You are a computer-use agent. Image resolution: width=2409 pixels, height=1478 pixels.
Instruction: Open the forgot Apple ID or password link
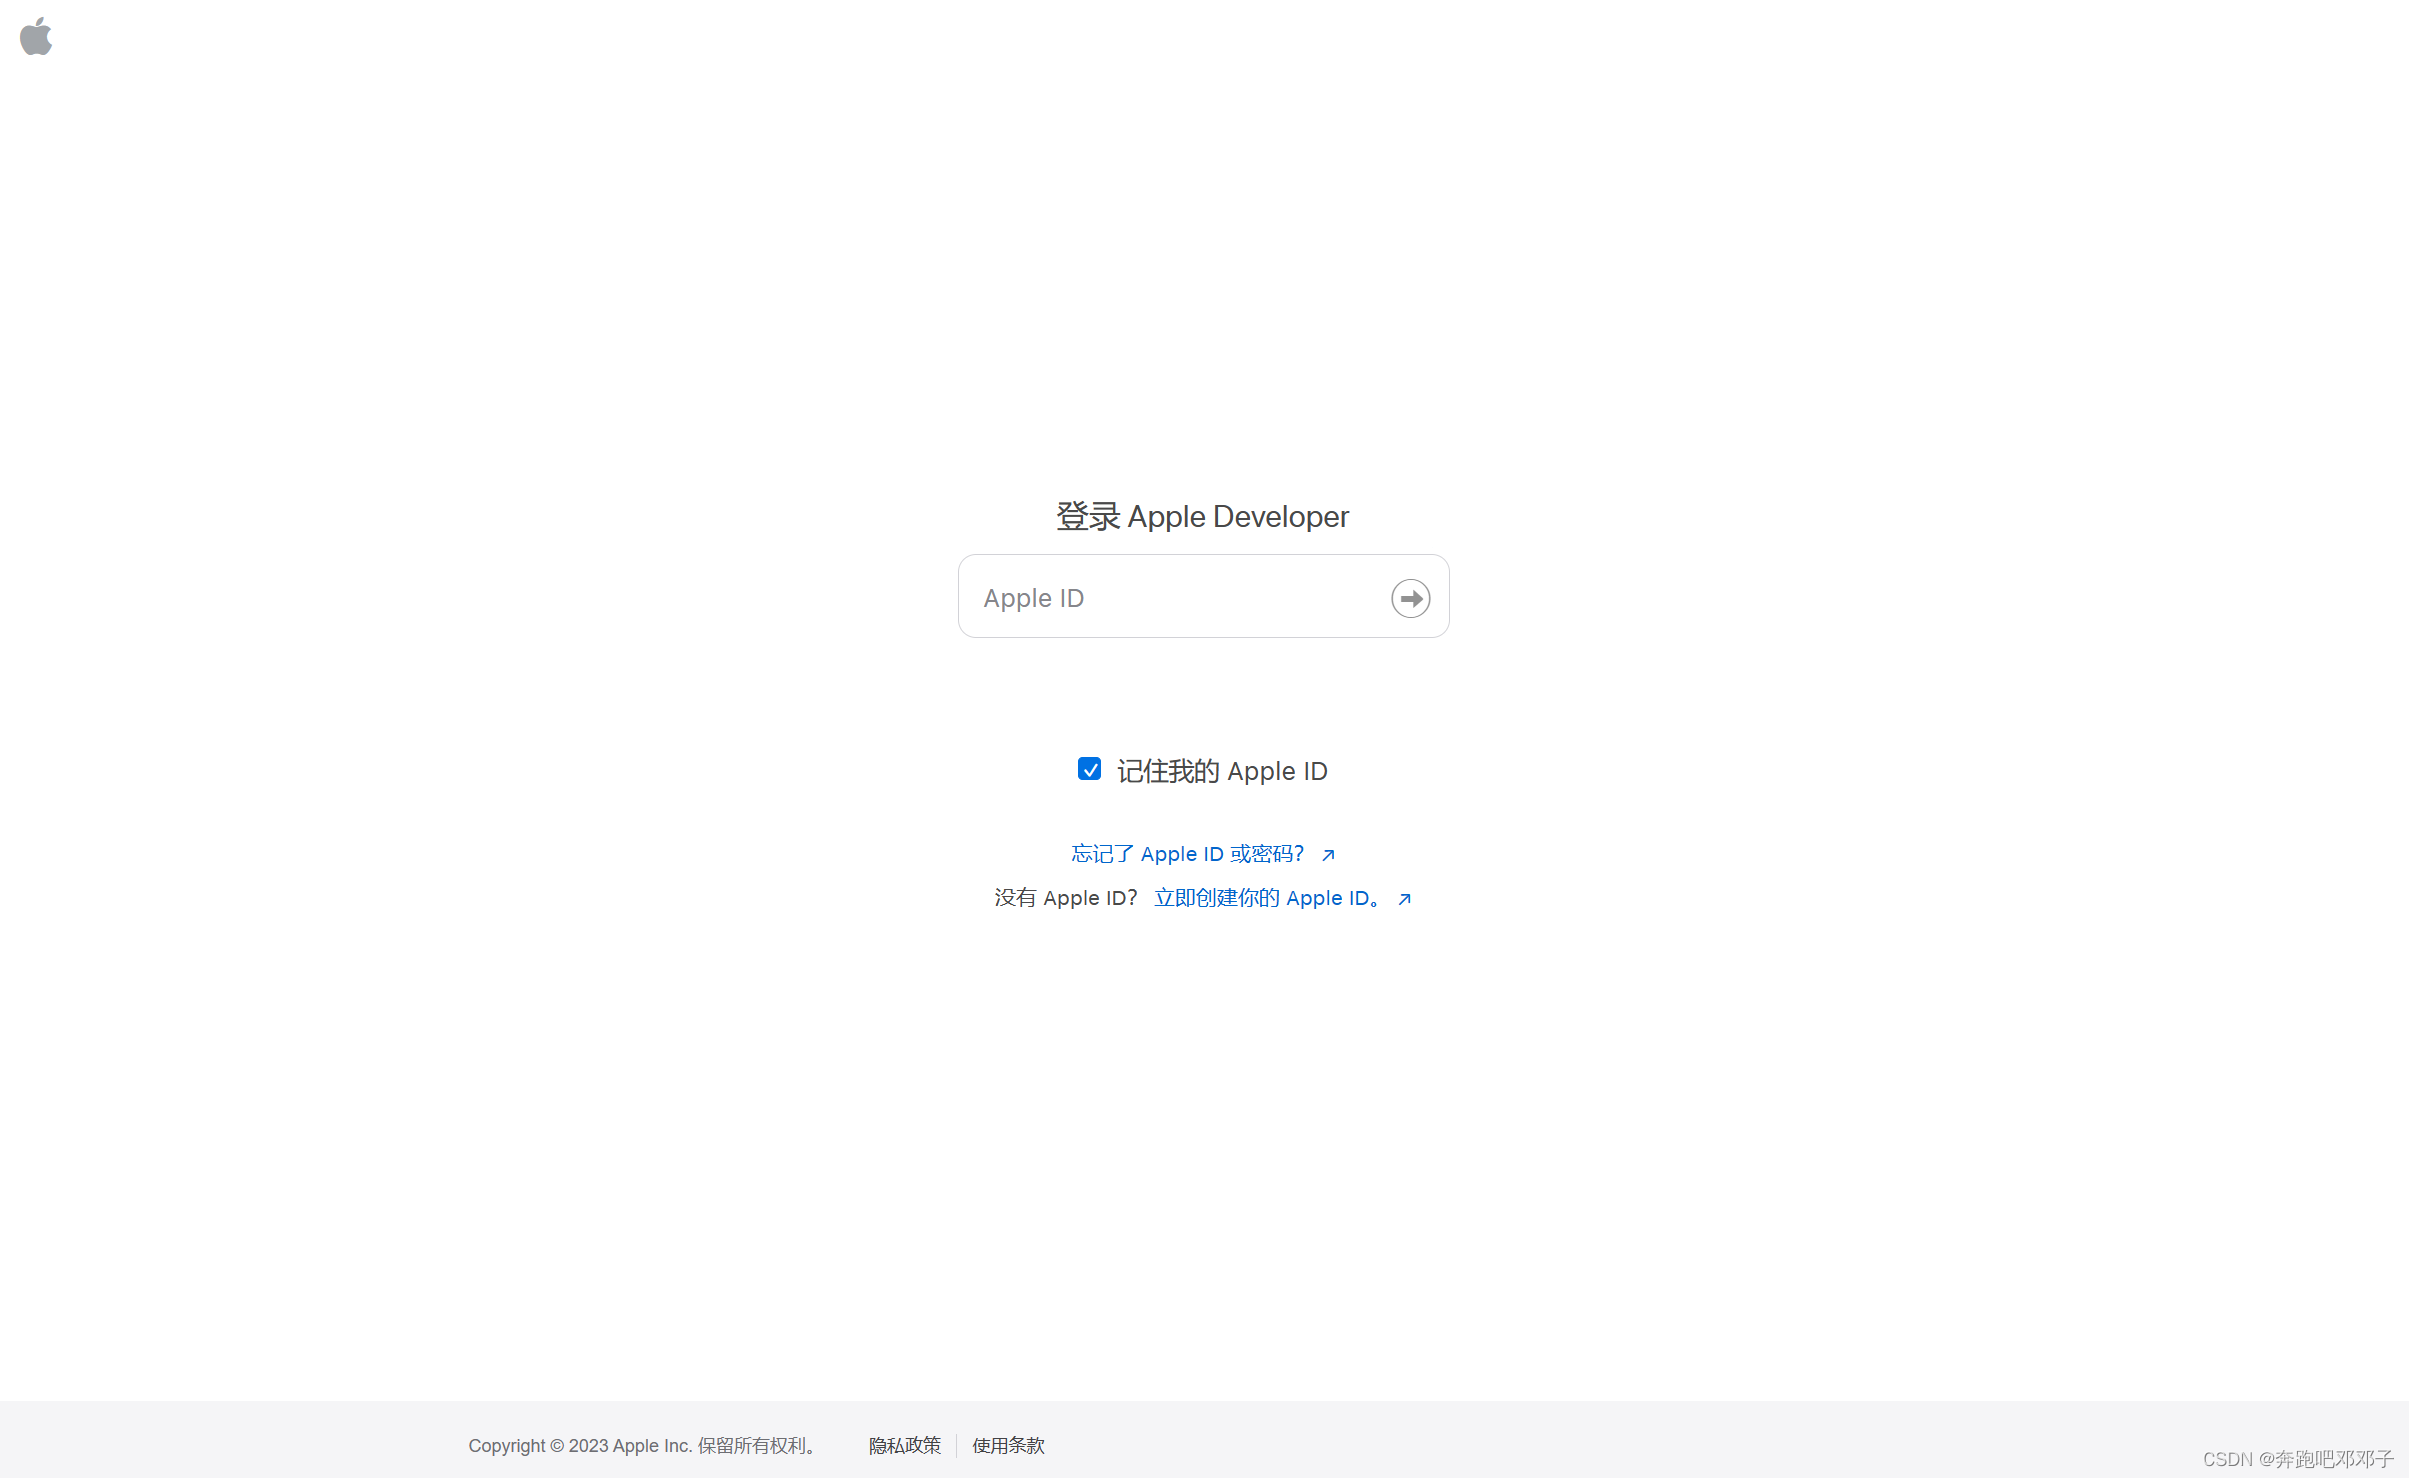1203,854
